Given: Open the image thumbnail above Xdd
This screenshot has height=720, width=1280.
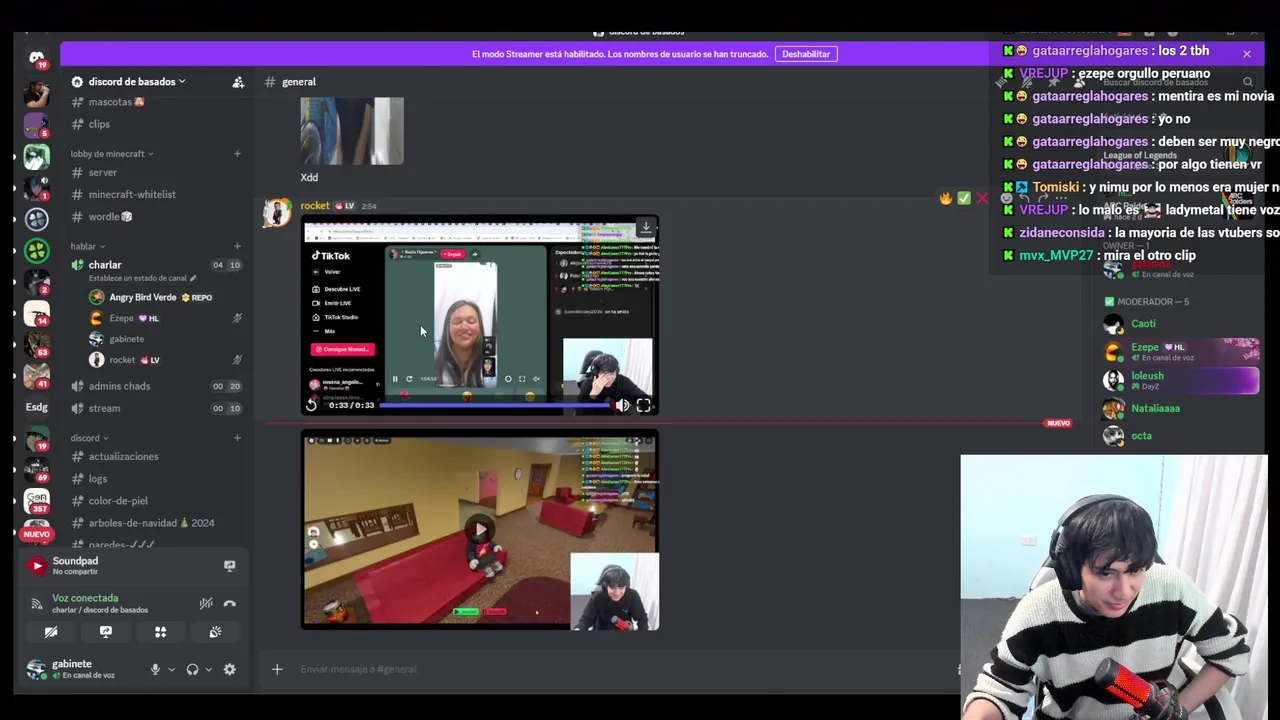Looking at the screenshot, I should (352, 131).
